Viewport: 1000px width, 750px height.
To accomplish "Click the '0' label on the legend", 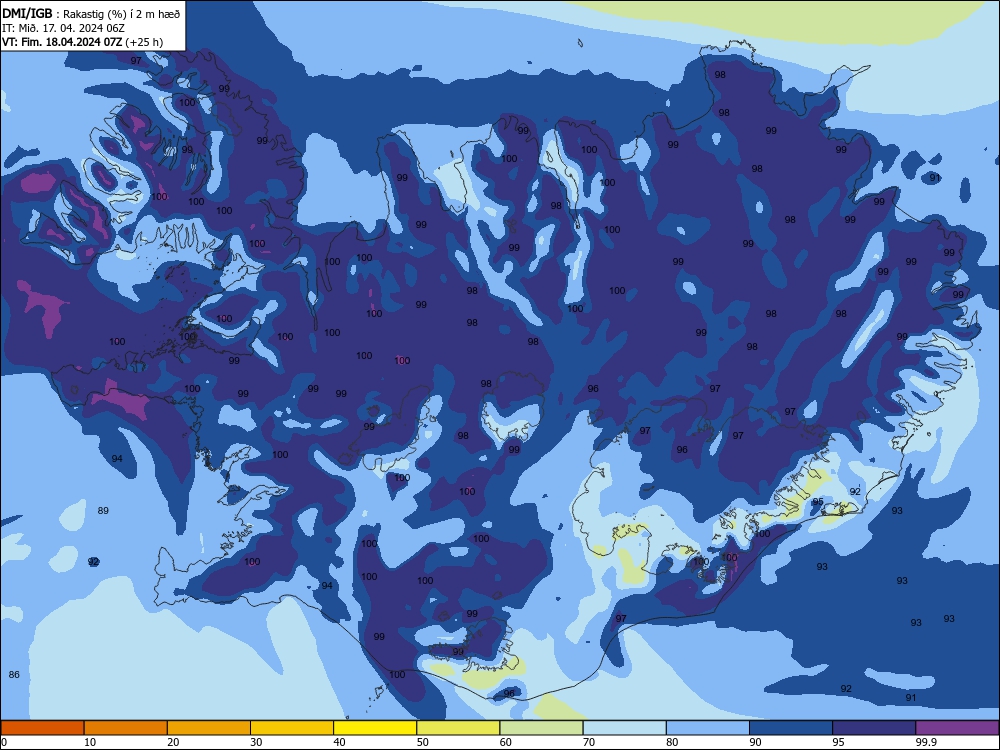I will point(4,742).
